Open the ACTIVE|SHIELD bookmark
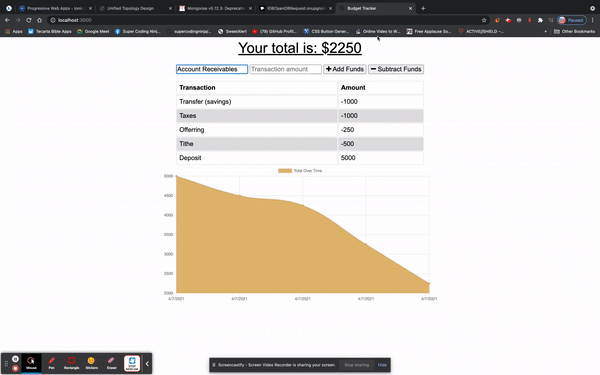This screenshot has height=375, width=600. tap(481, 31)
